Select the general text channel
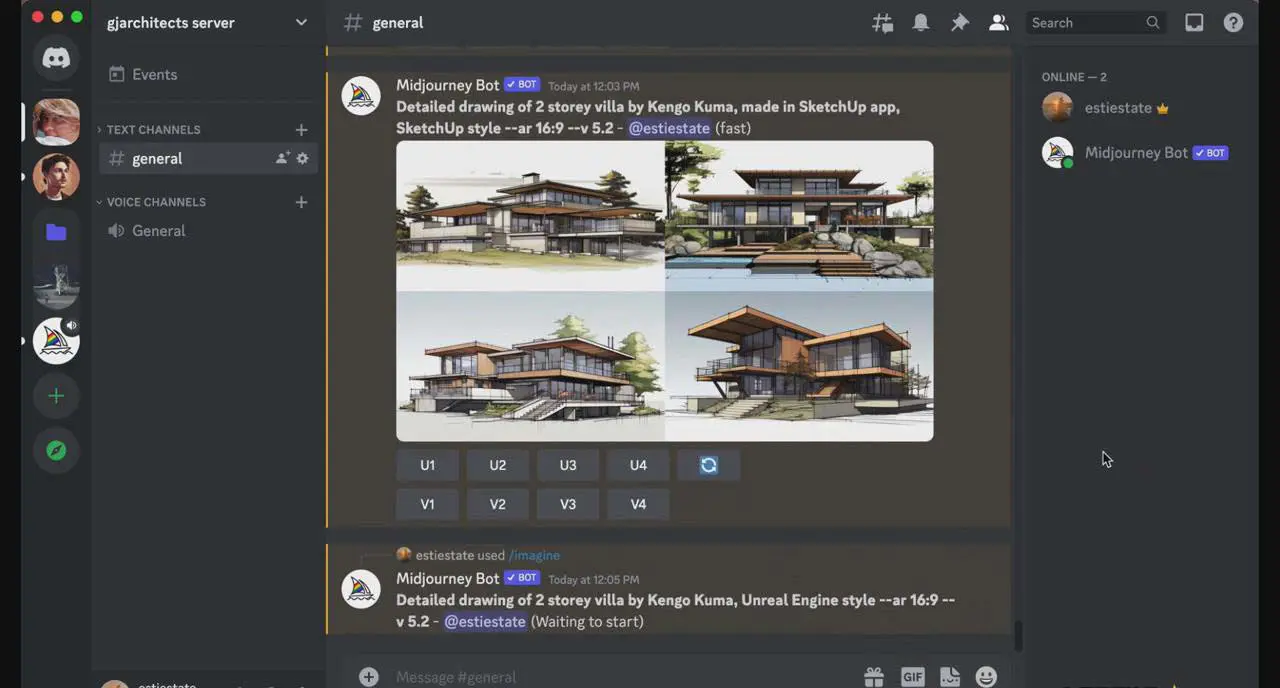The image size is (1280, 688). tap(157, 159)
